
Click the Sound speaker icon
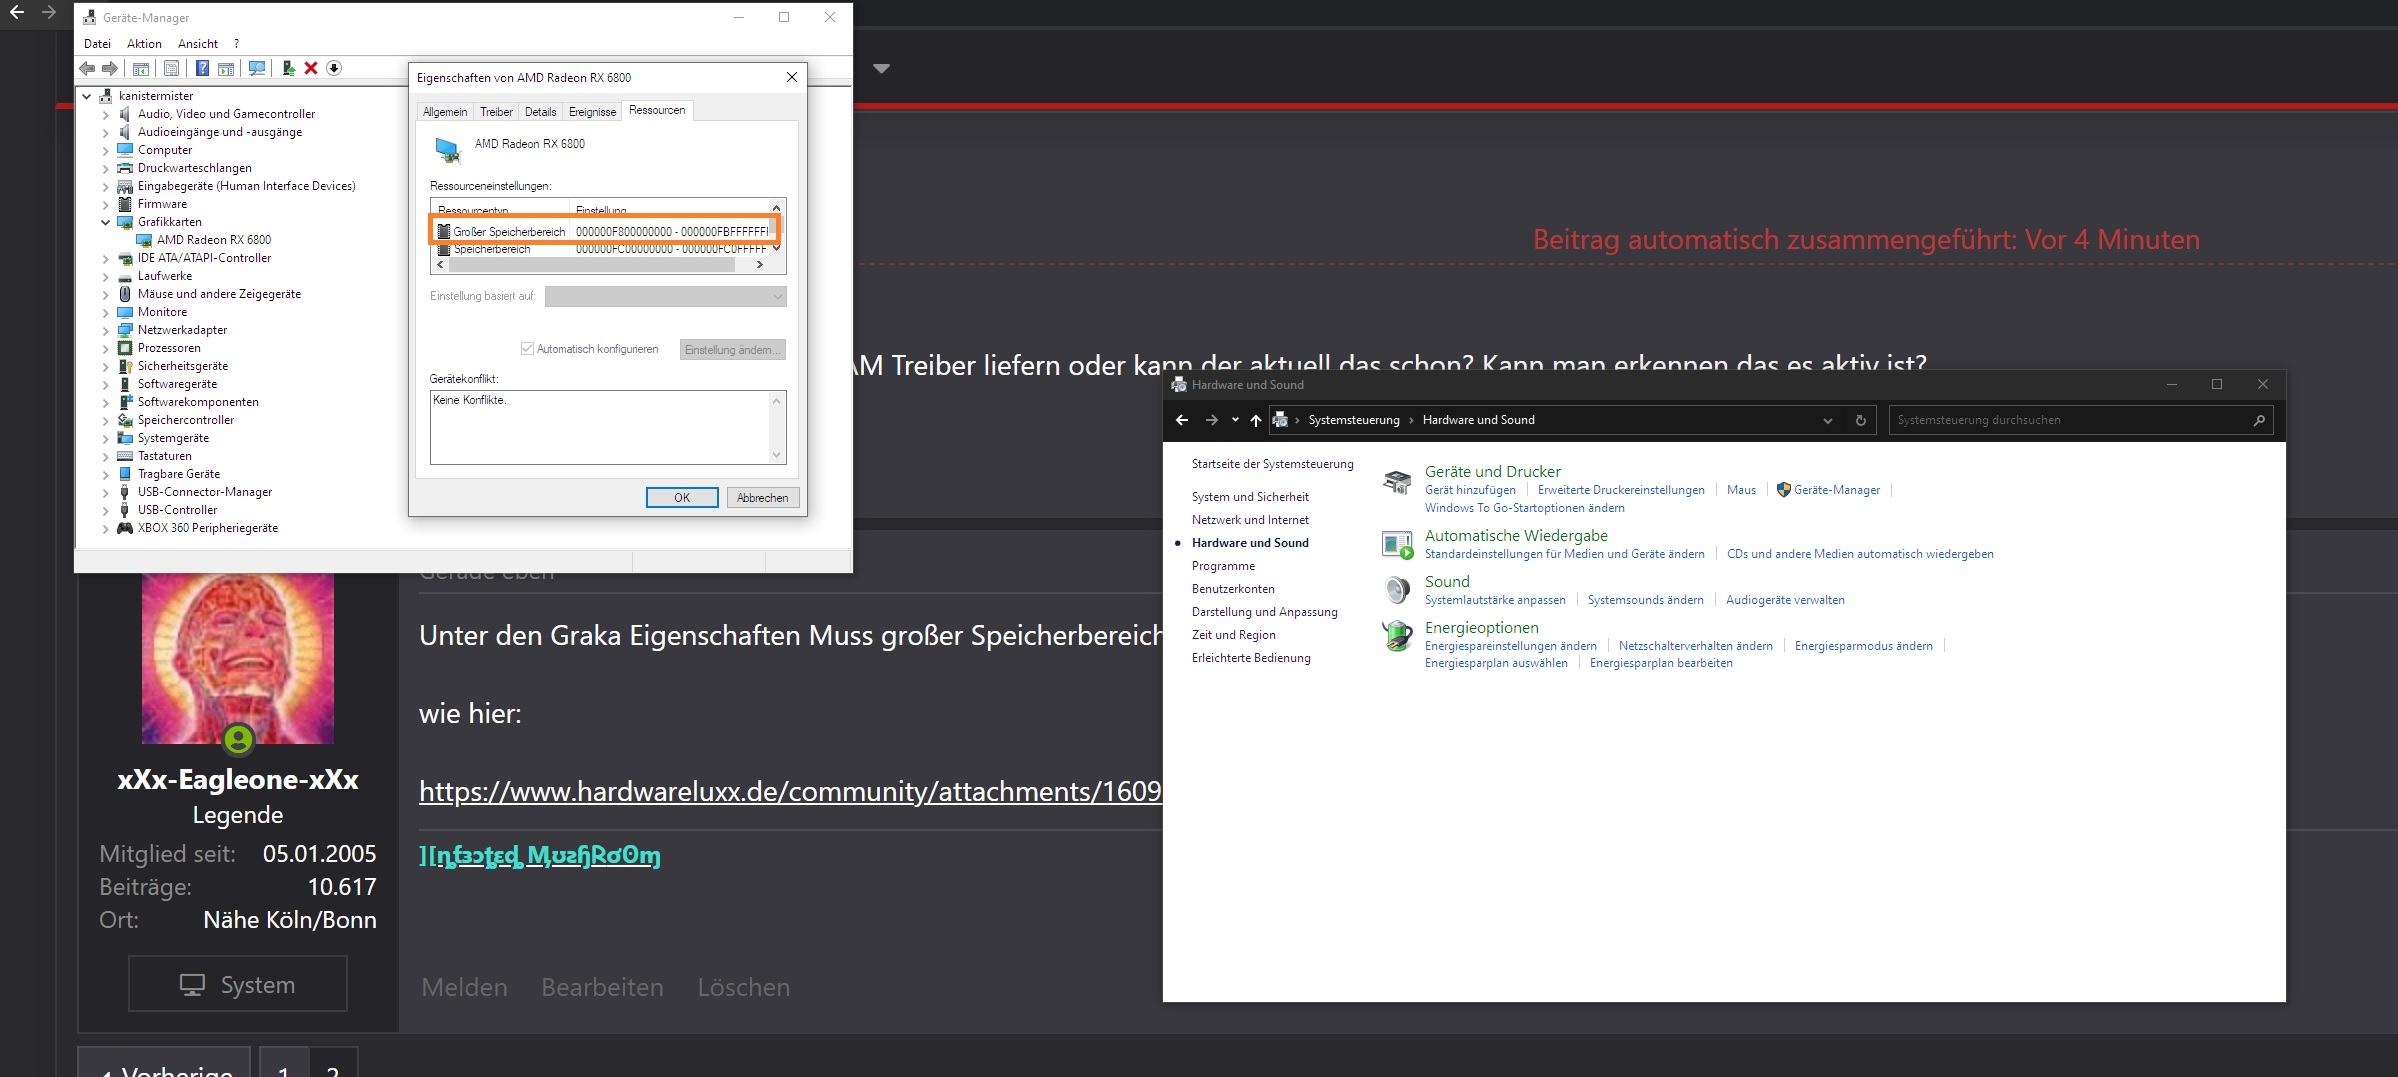point(1397,590)
